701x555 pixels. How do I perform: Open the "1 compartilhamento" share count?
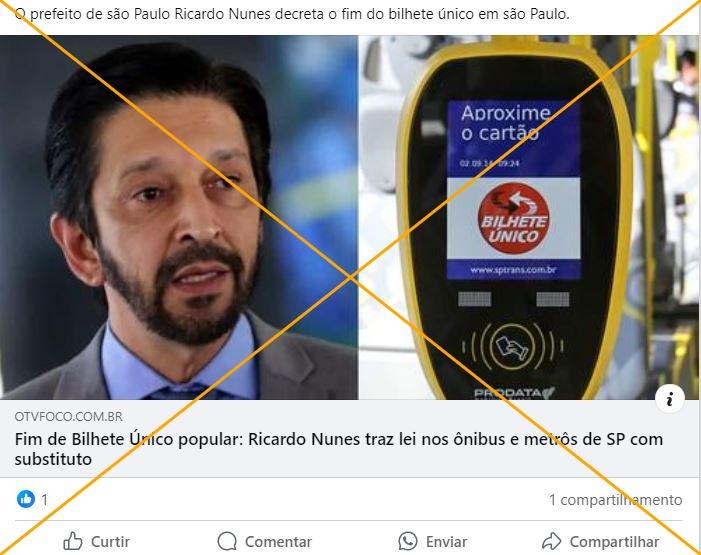click(x=616, y=500)
